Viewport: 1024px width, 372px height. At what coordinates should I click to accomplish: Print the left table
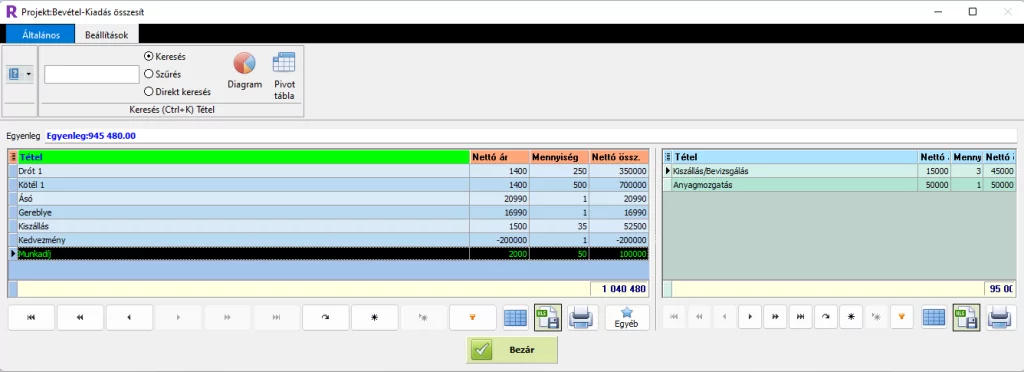tap(581, 317)
